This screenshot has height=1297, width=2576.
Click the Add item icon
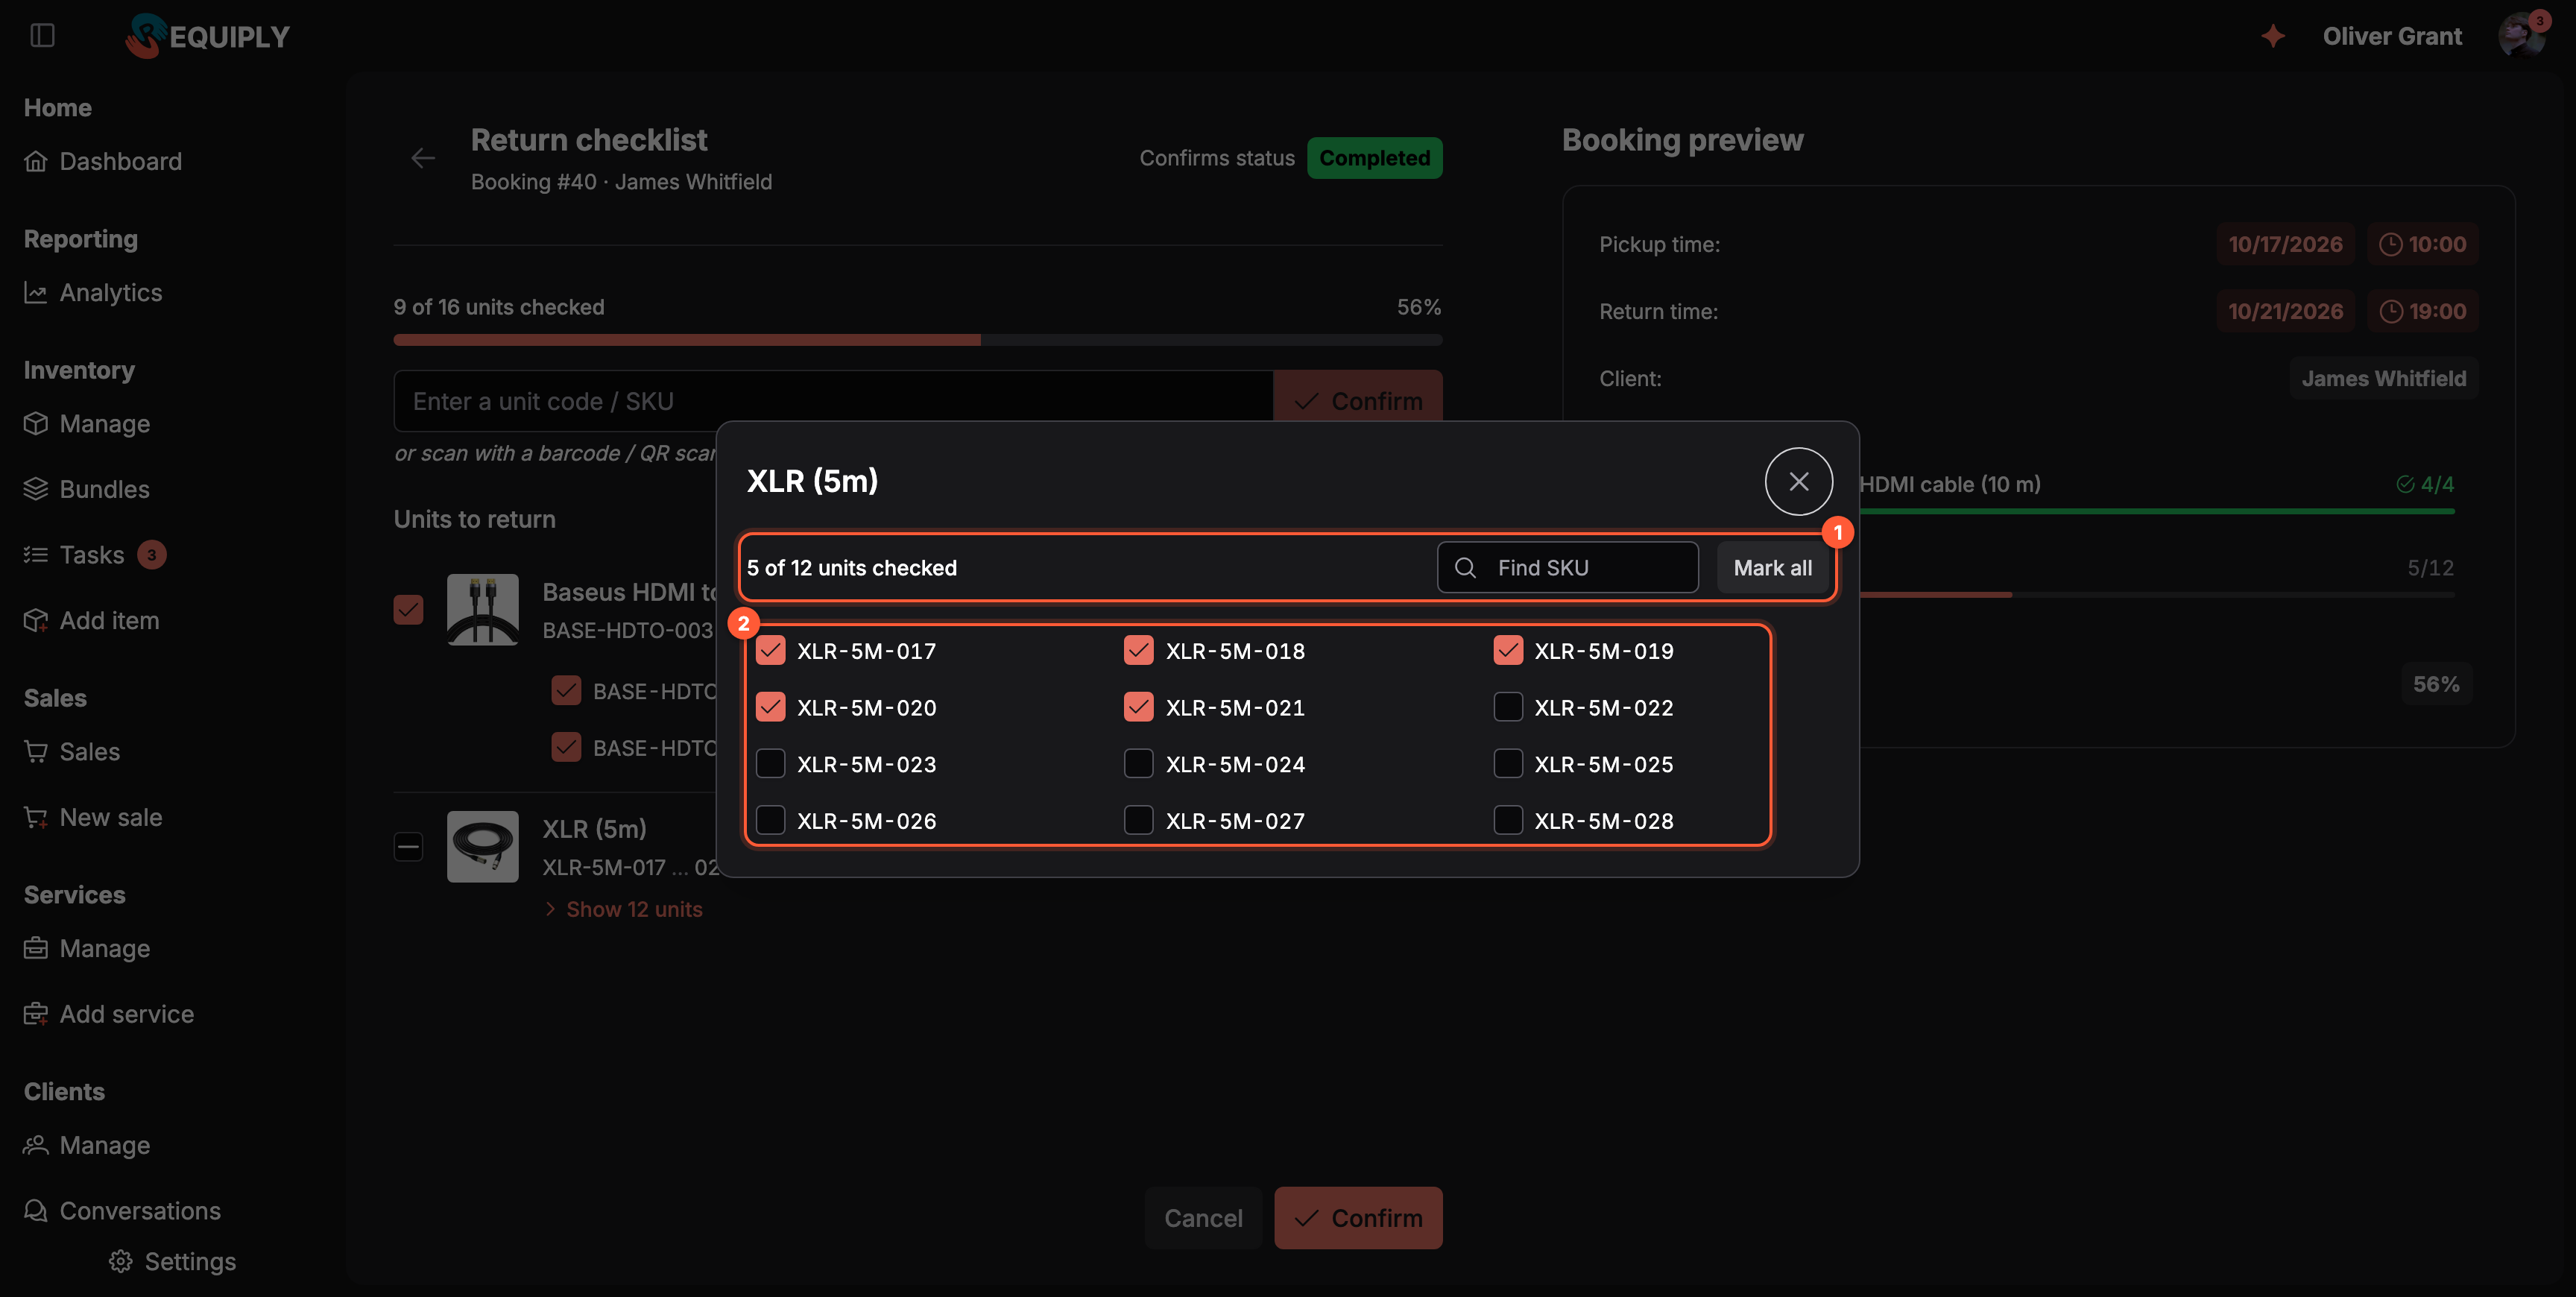tap(36, 621)
